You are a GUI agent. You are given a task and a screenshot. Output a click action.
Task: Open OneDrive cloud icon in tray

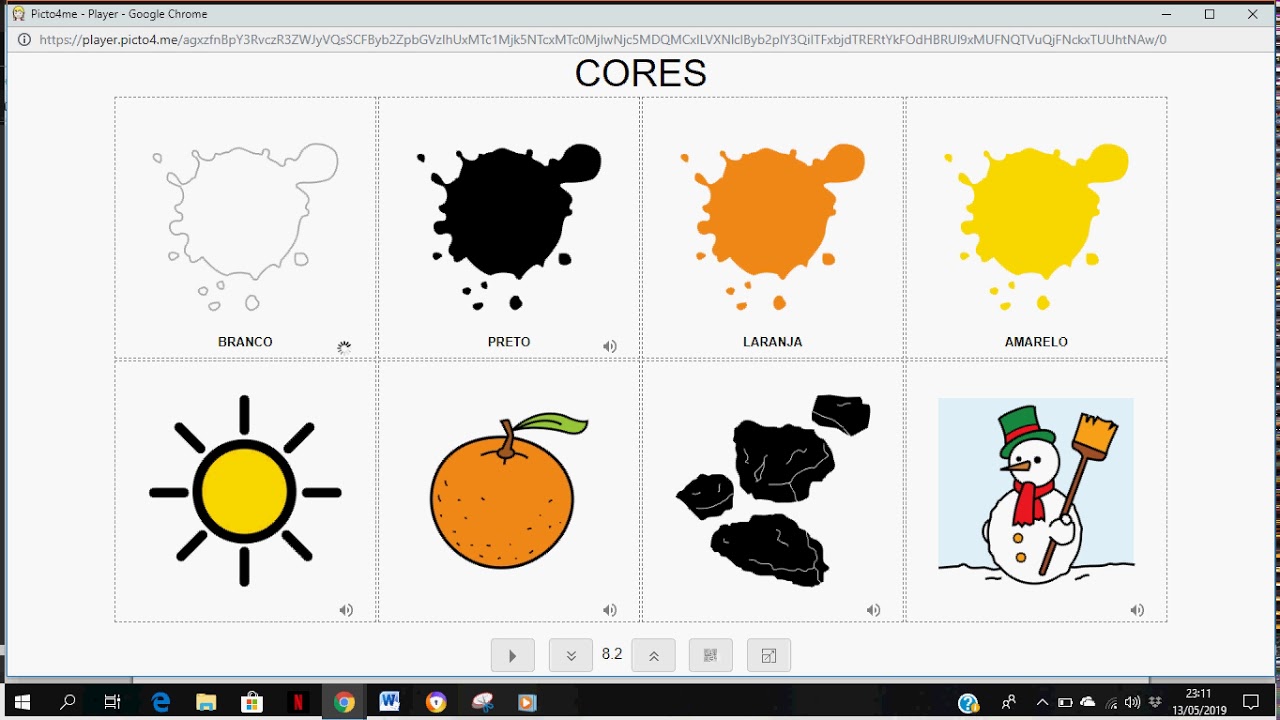[x=1088, y=702]
